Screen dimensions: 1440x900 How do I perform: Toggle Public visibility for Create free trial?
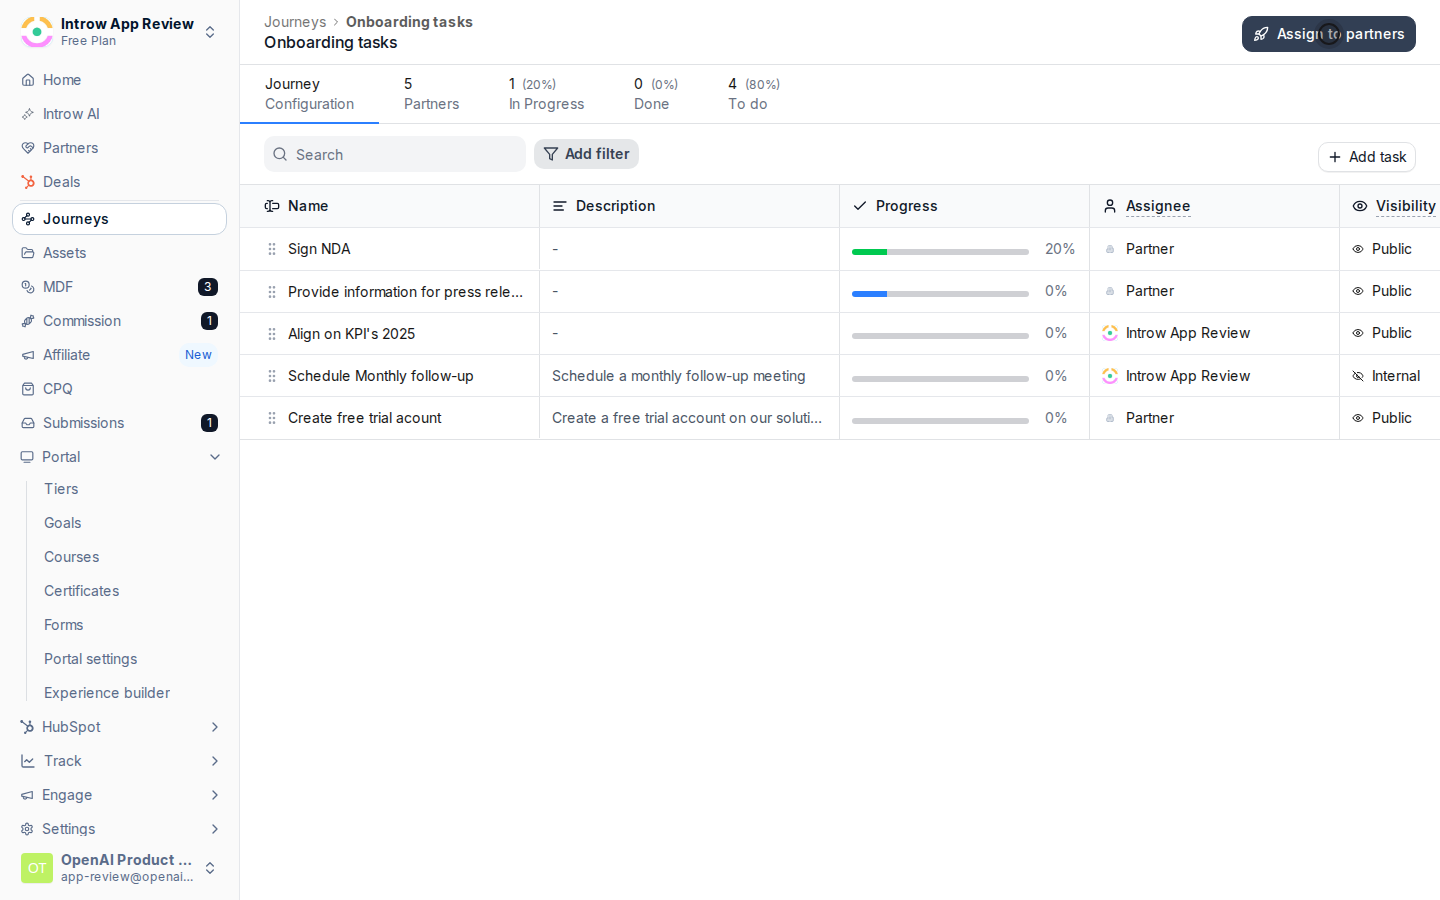(x=1382, y=418)
